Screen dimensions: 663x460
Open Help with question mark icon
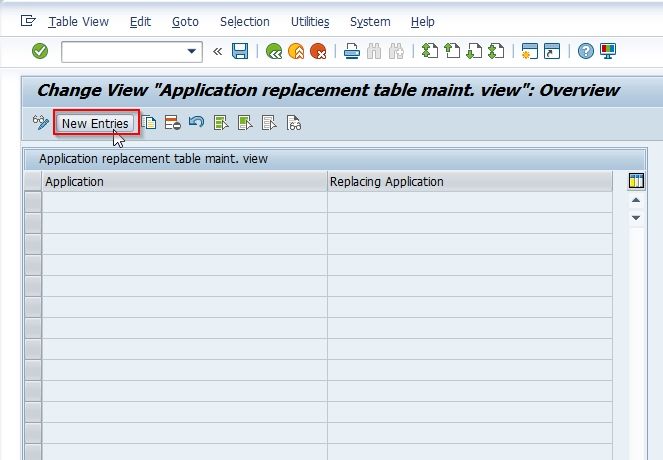586,51
